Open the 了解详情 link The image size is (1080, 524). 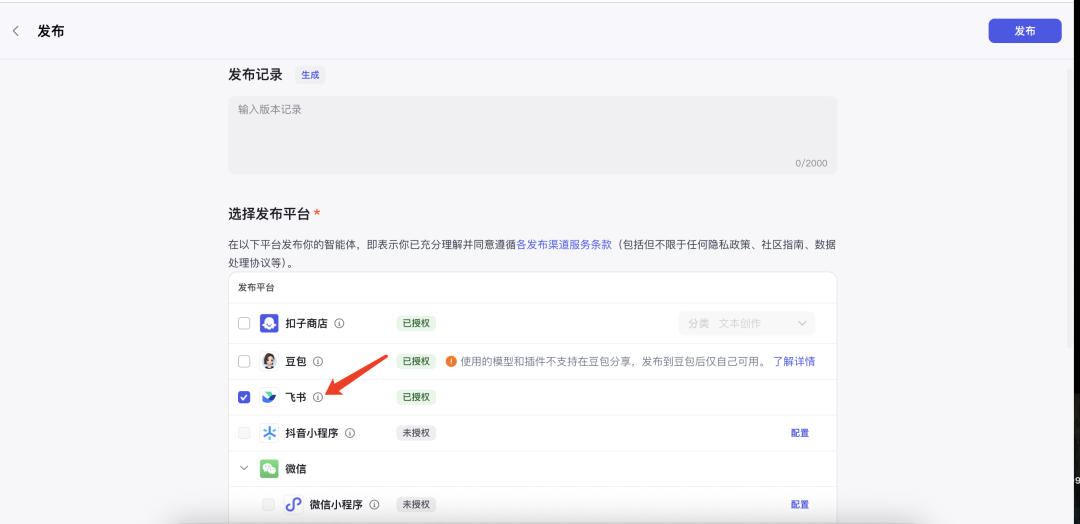click(x=794, y=361)
